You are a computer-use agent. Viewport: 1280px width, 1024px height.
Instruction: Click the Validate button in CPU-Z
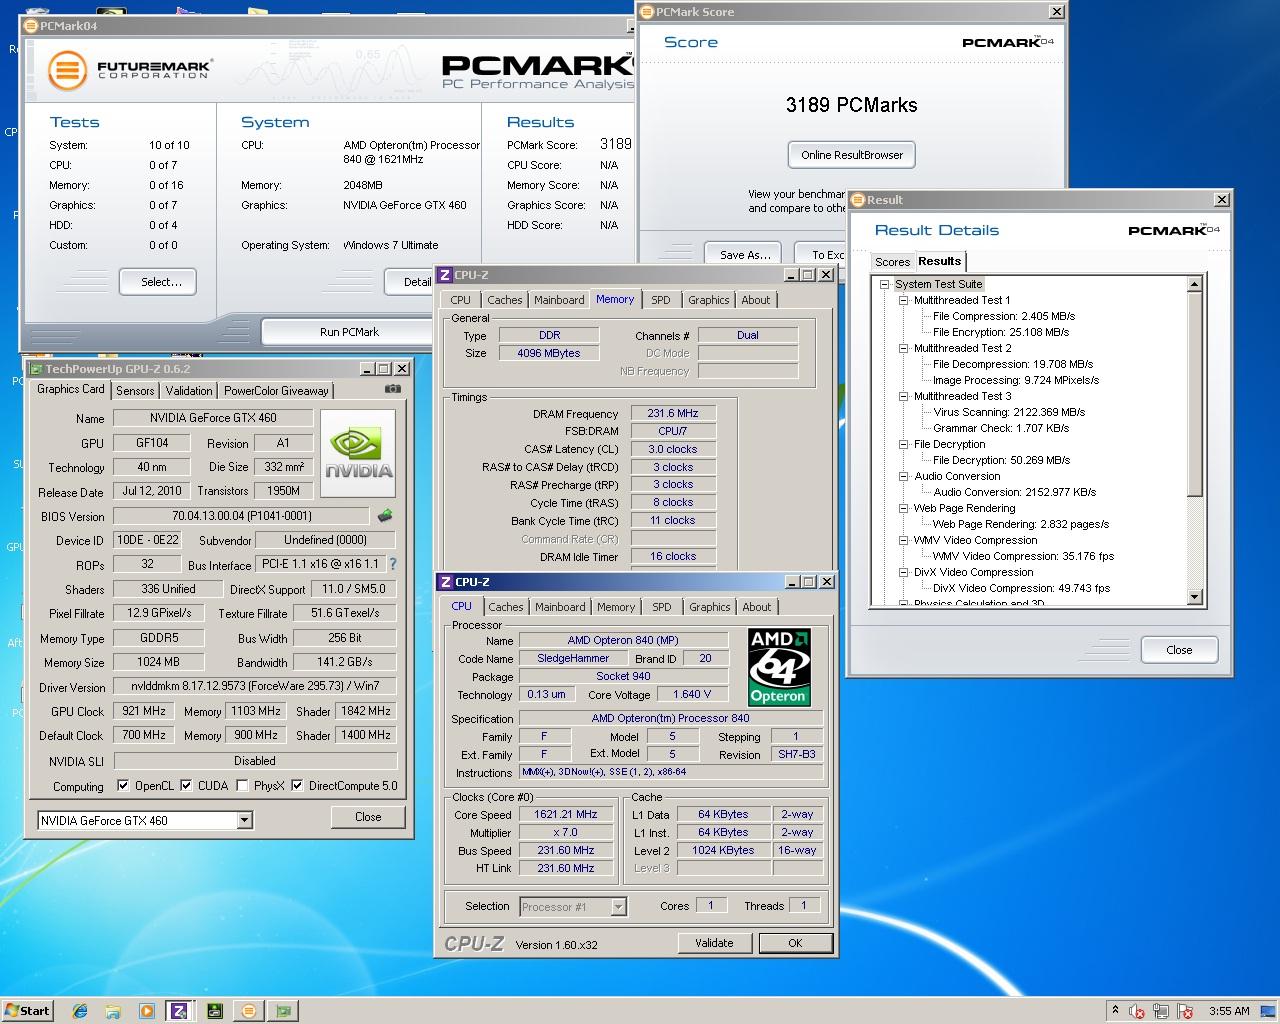point(714,943)
